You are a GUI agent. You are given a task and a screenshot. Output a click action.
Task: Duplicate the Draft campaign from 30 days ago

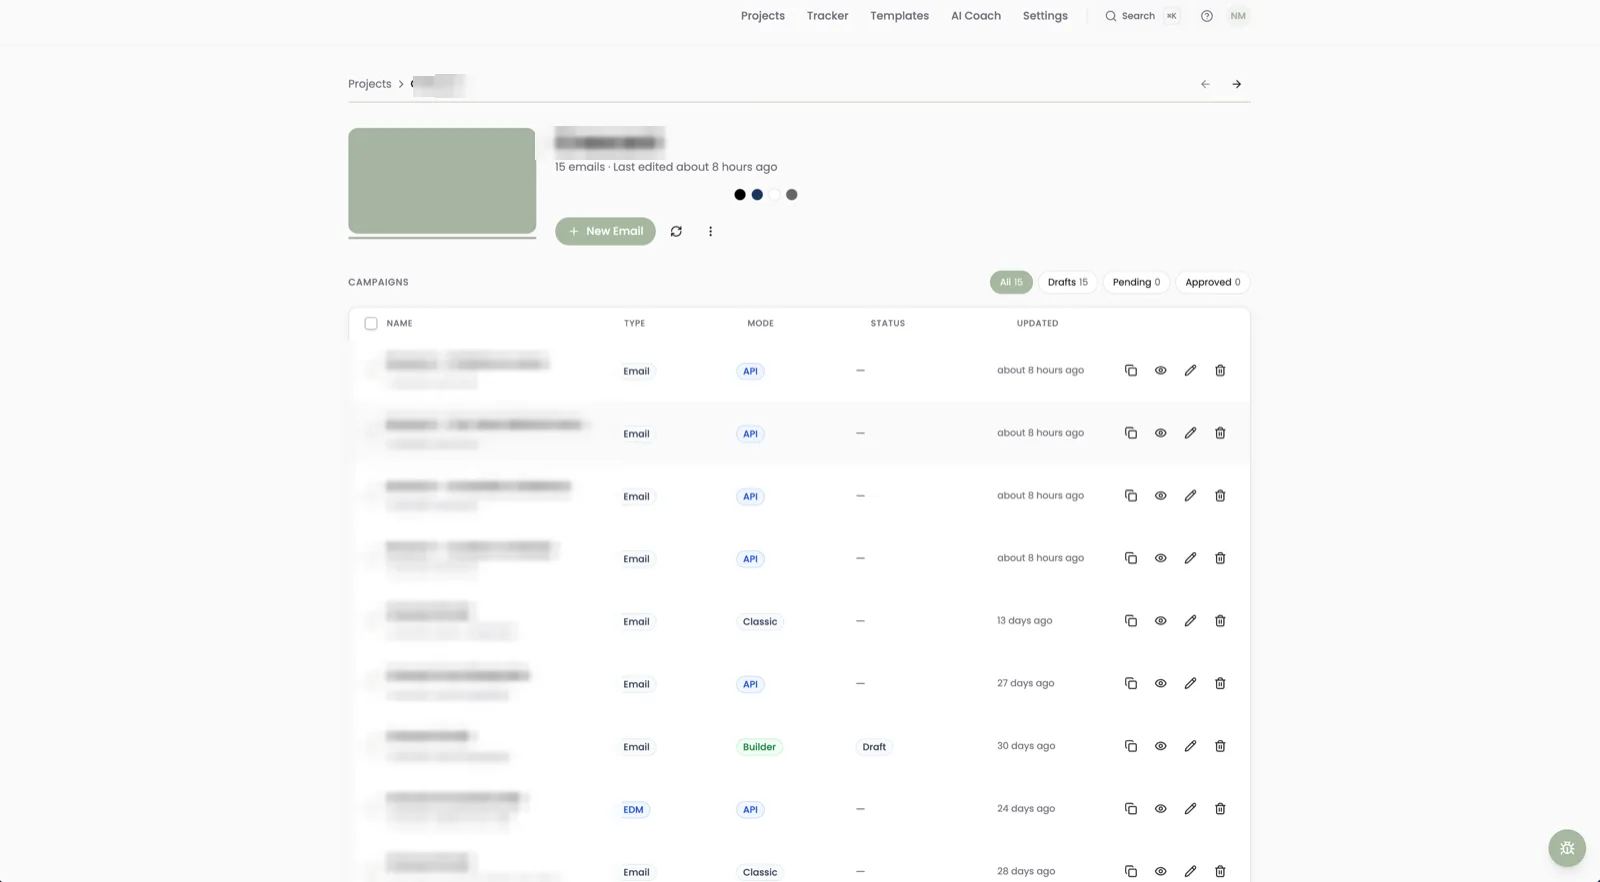1131,746
